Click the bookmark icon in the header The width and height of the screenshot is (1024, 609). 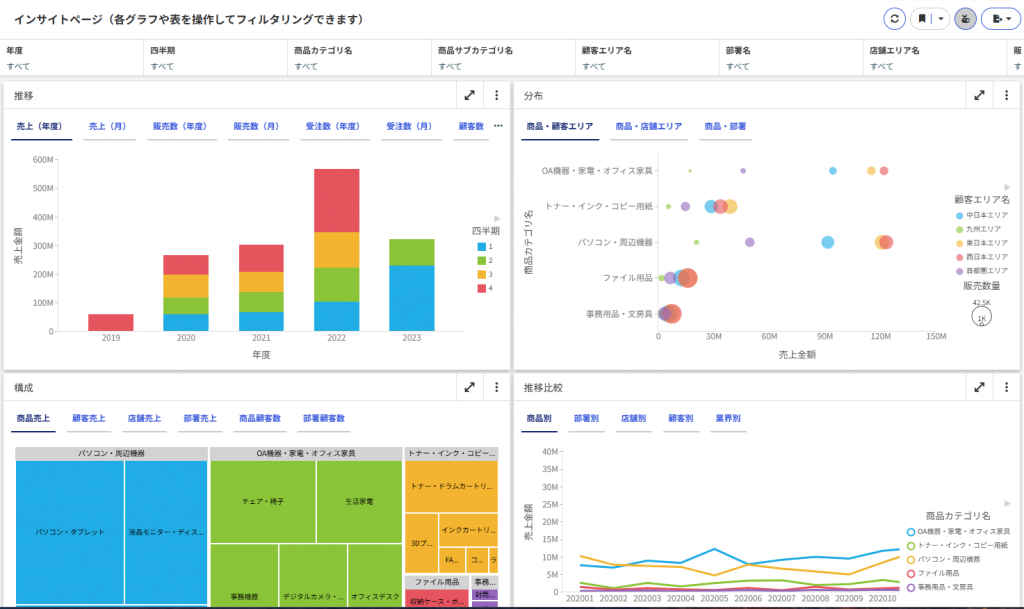[921, 19]
